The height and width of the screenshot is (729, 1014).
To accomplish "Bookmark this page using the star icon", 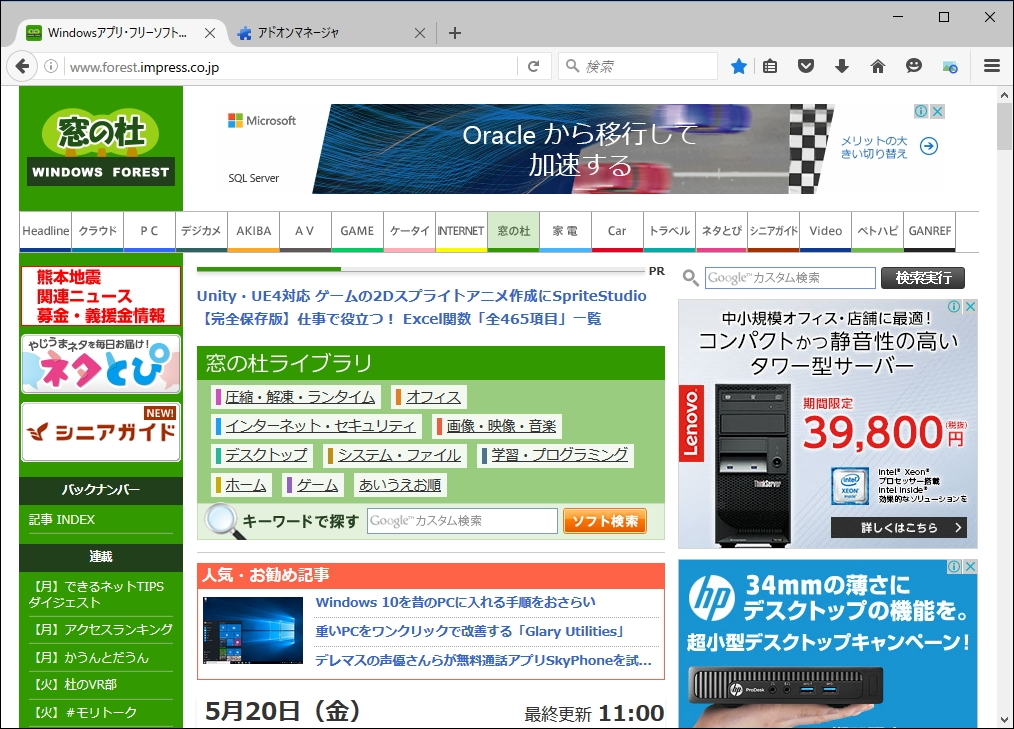I will (x=739, y=65).
